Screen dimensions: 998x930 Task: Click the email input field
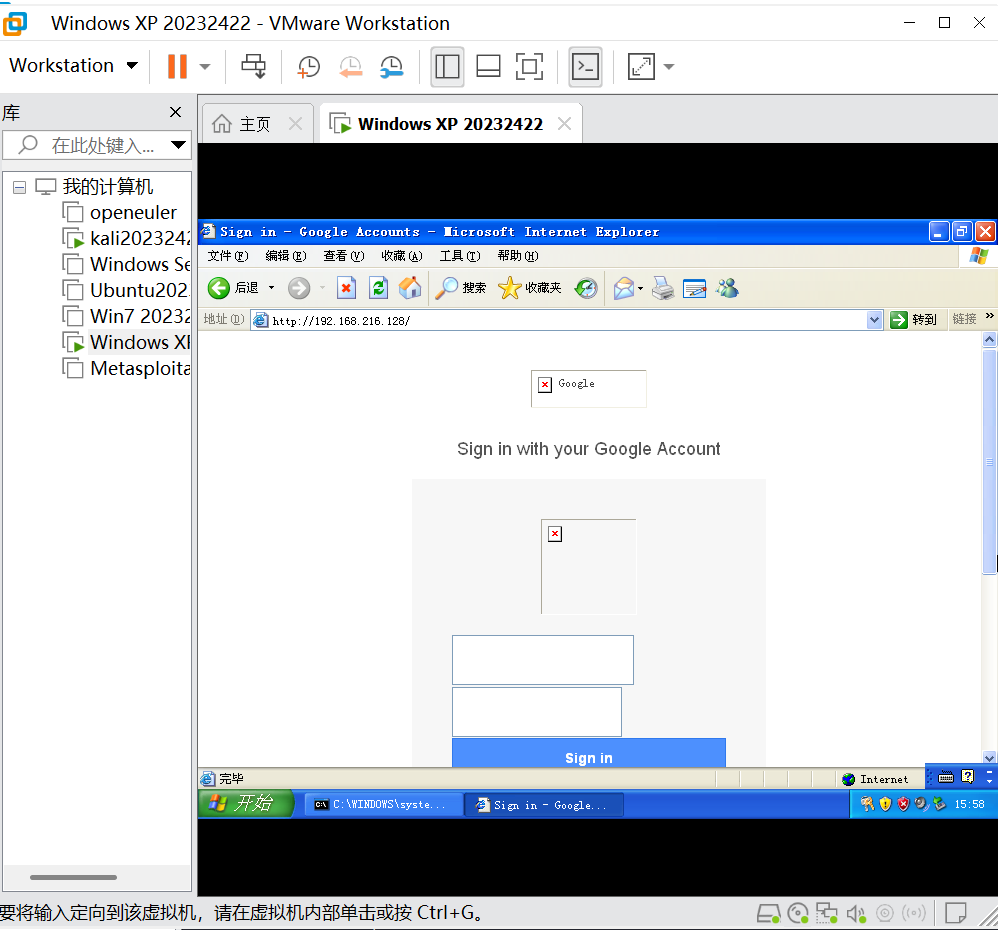[x=543, y=659]
